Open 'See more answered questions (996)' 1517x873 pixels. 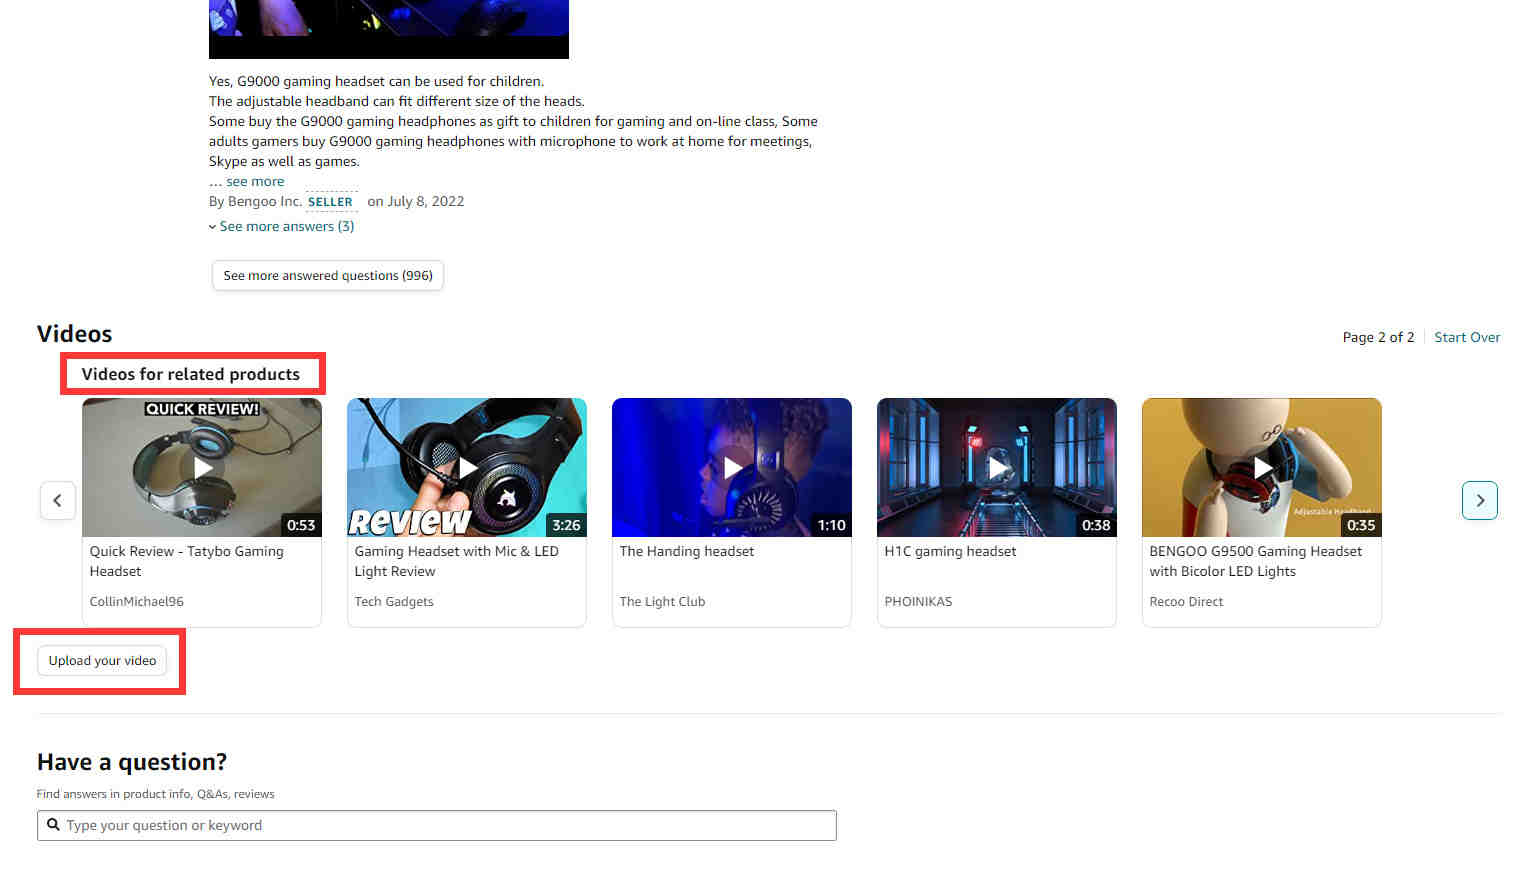click(328, 275)
